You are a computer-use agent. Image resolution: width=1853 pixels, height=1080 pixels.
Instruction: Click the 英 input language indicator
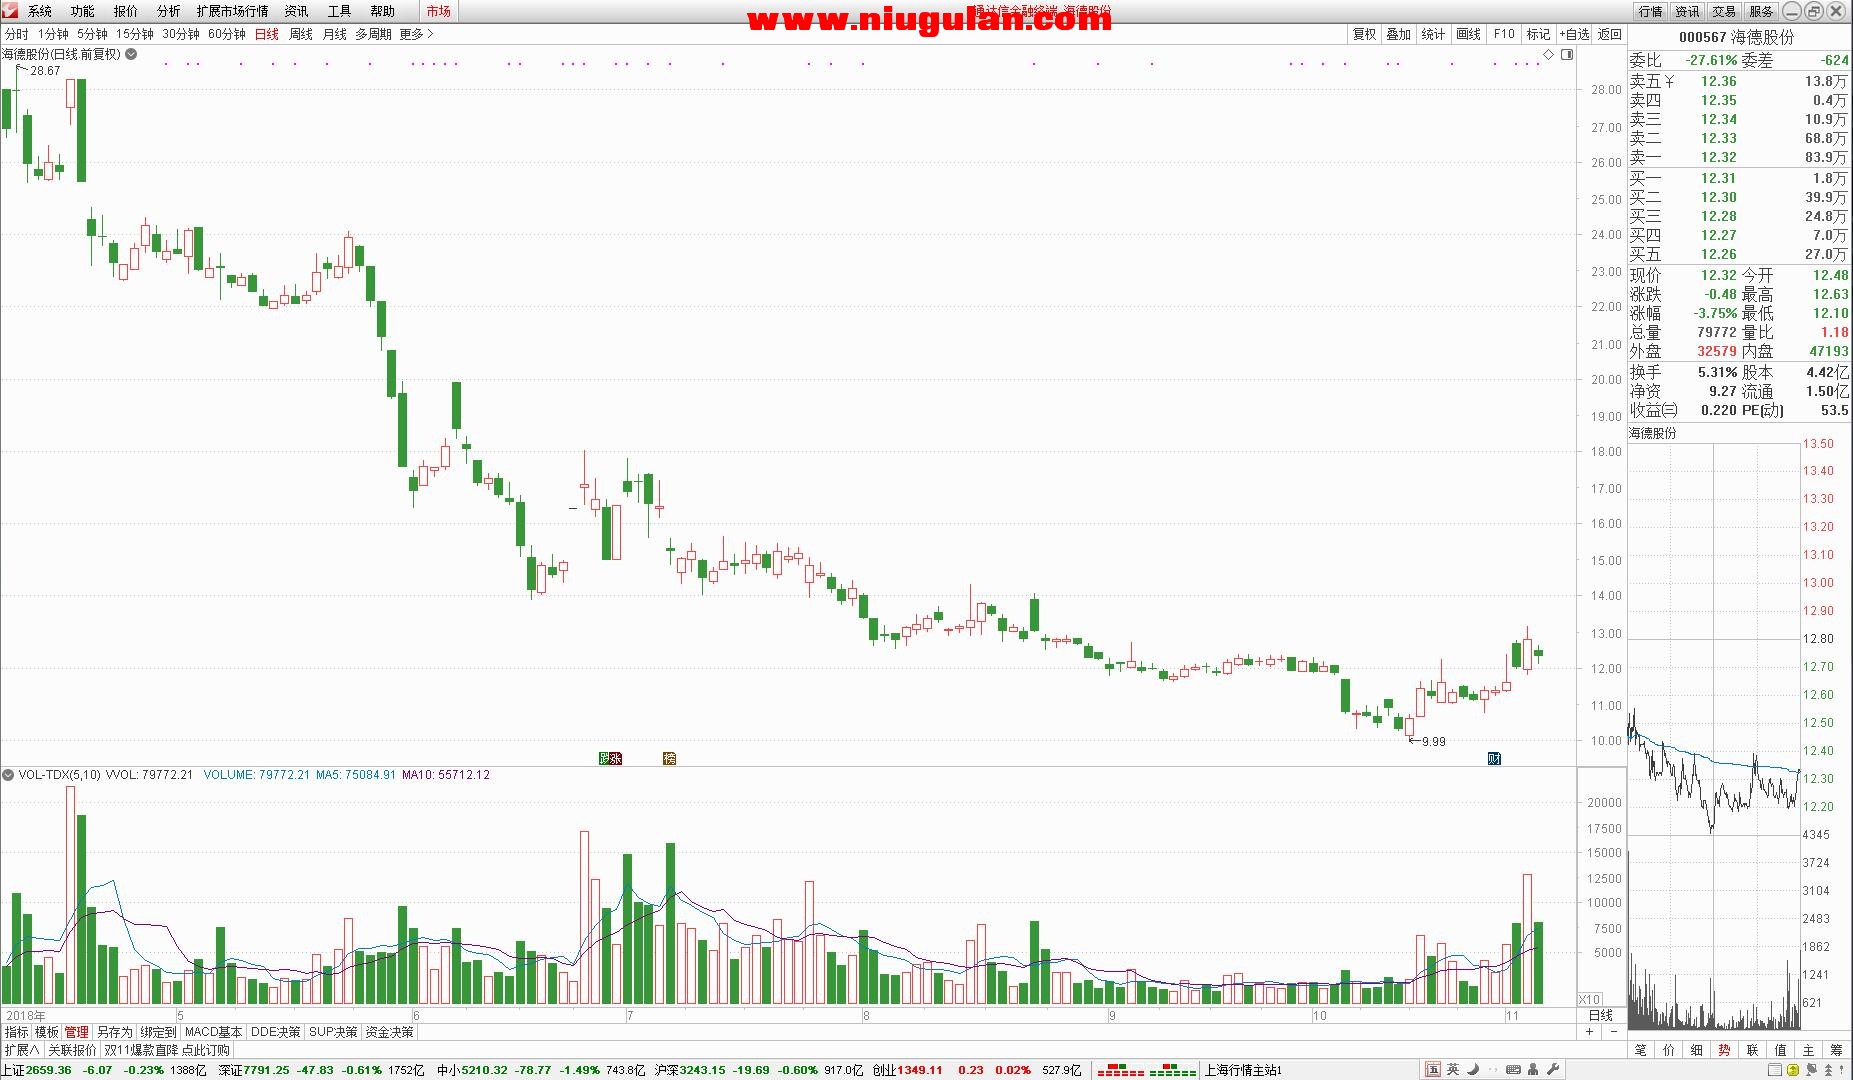coord(1453,1070)
